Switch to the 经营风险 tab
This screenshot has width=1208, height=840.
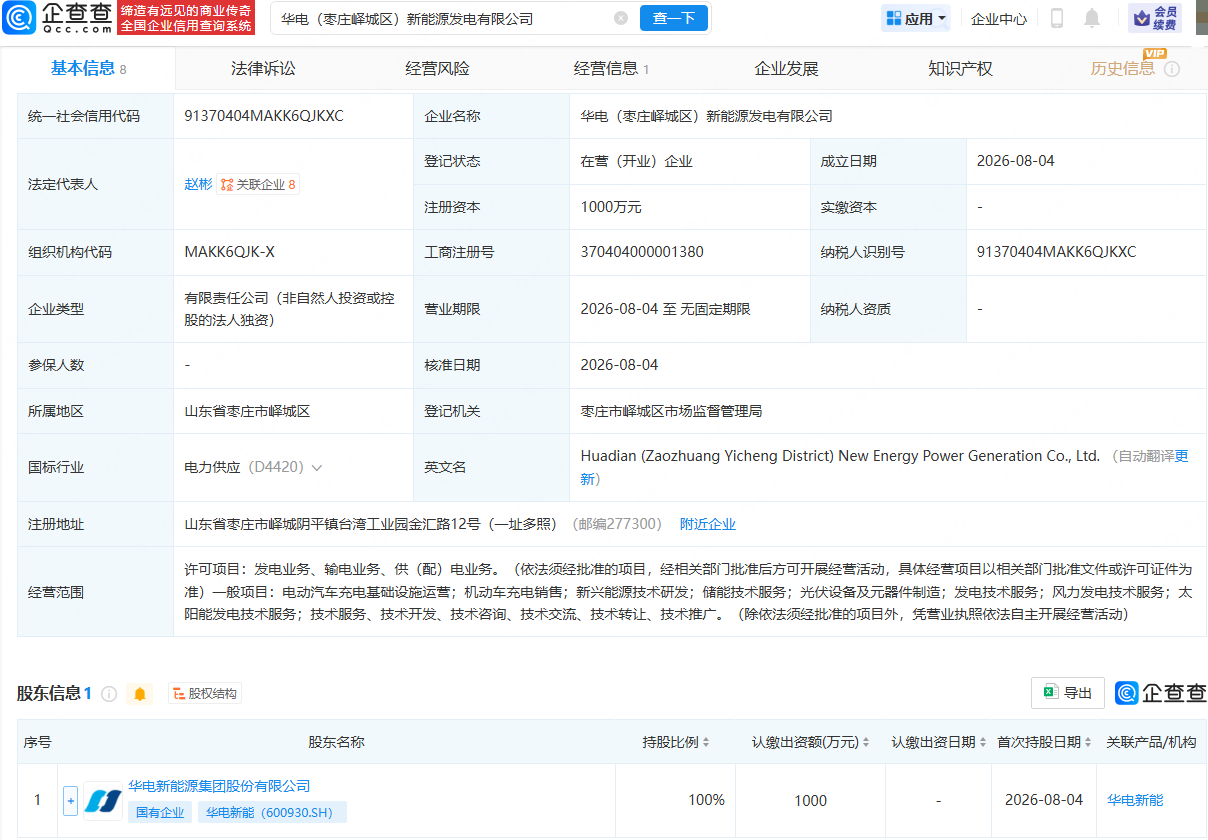[437, 68]
